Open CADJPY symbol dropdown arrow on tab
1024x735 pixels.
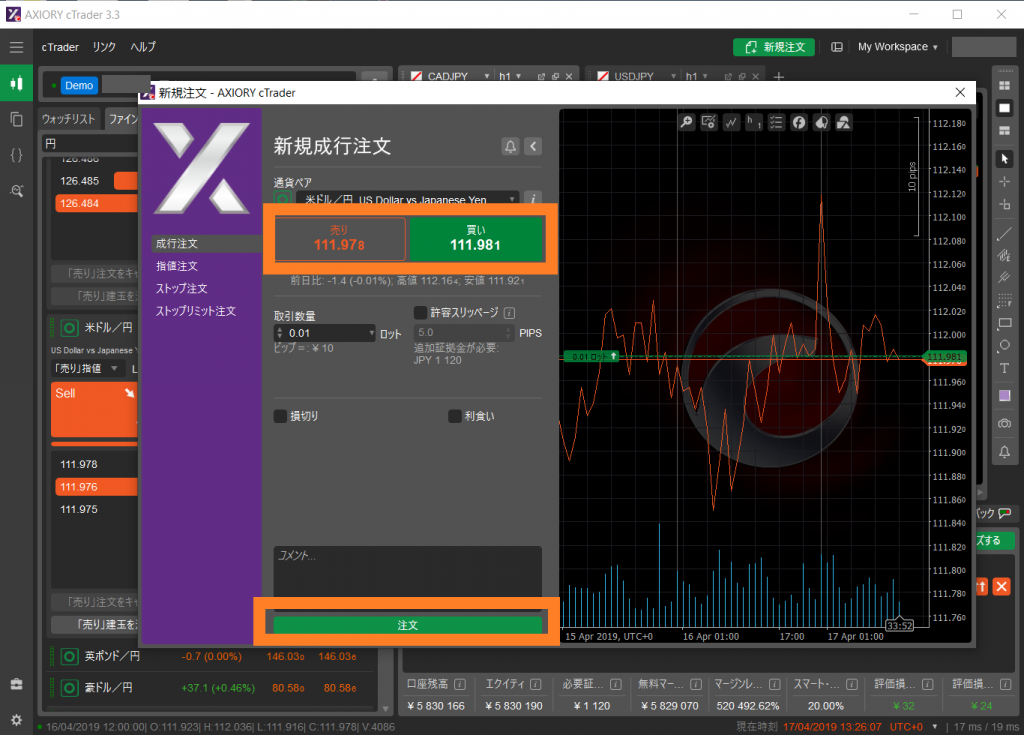[487, 76]
